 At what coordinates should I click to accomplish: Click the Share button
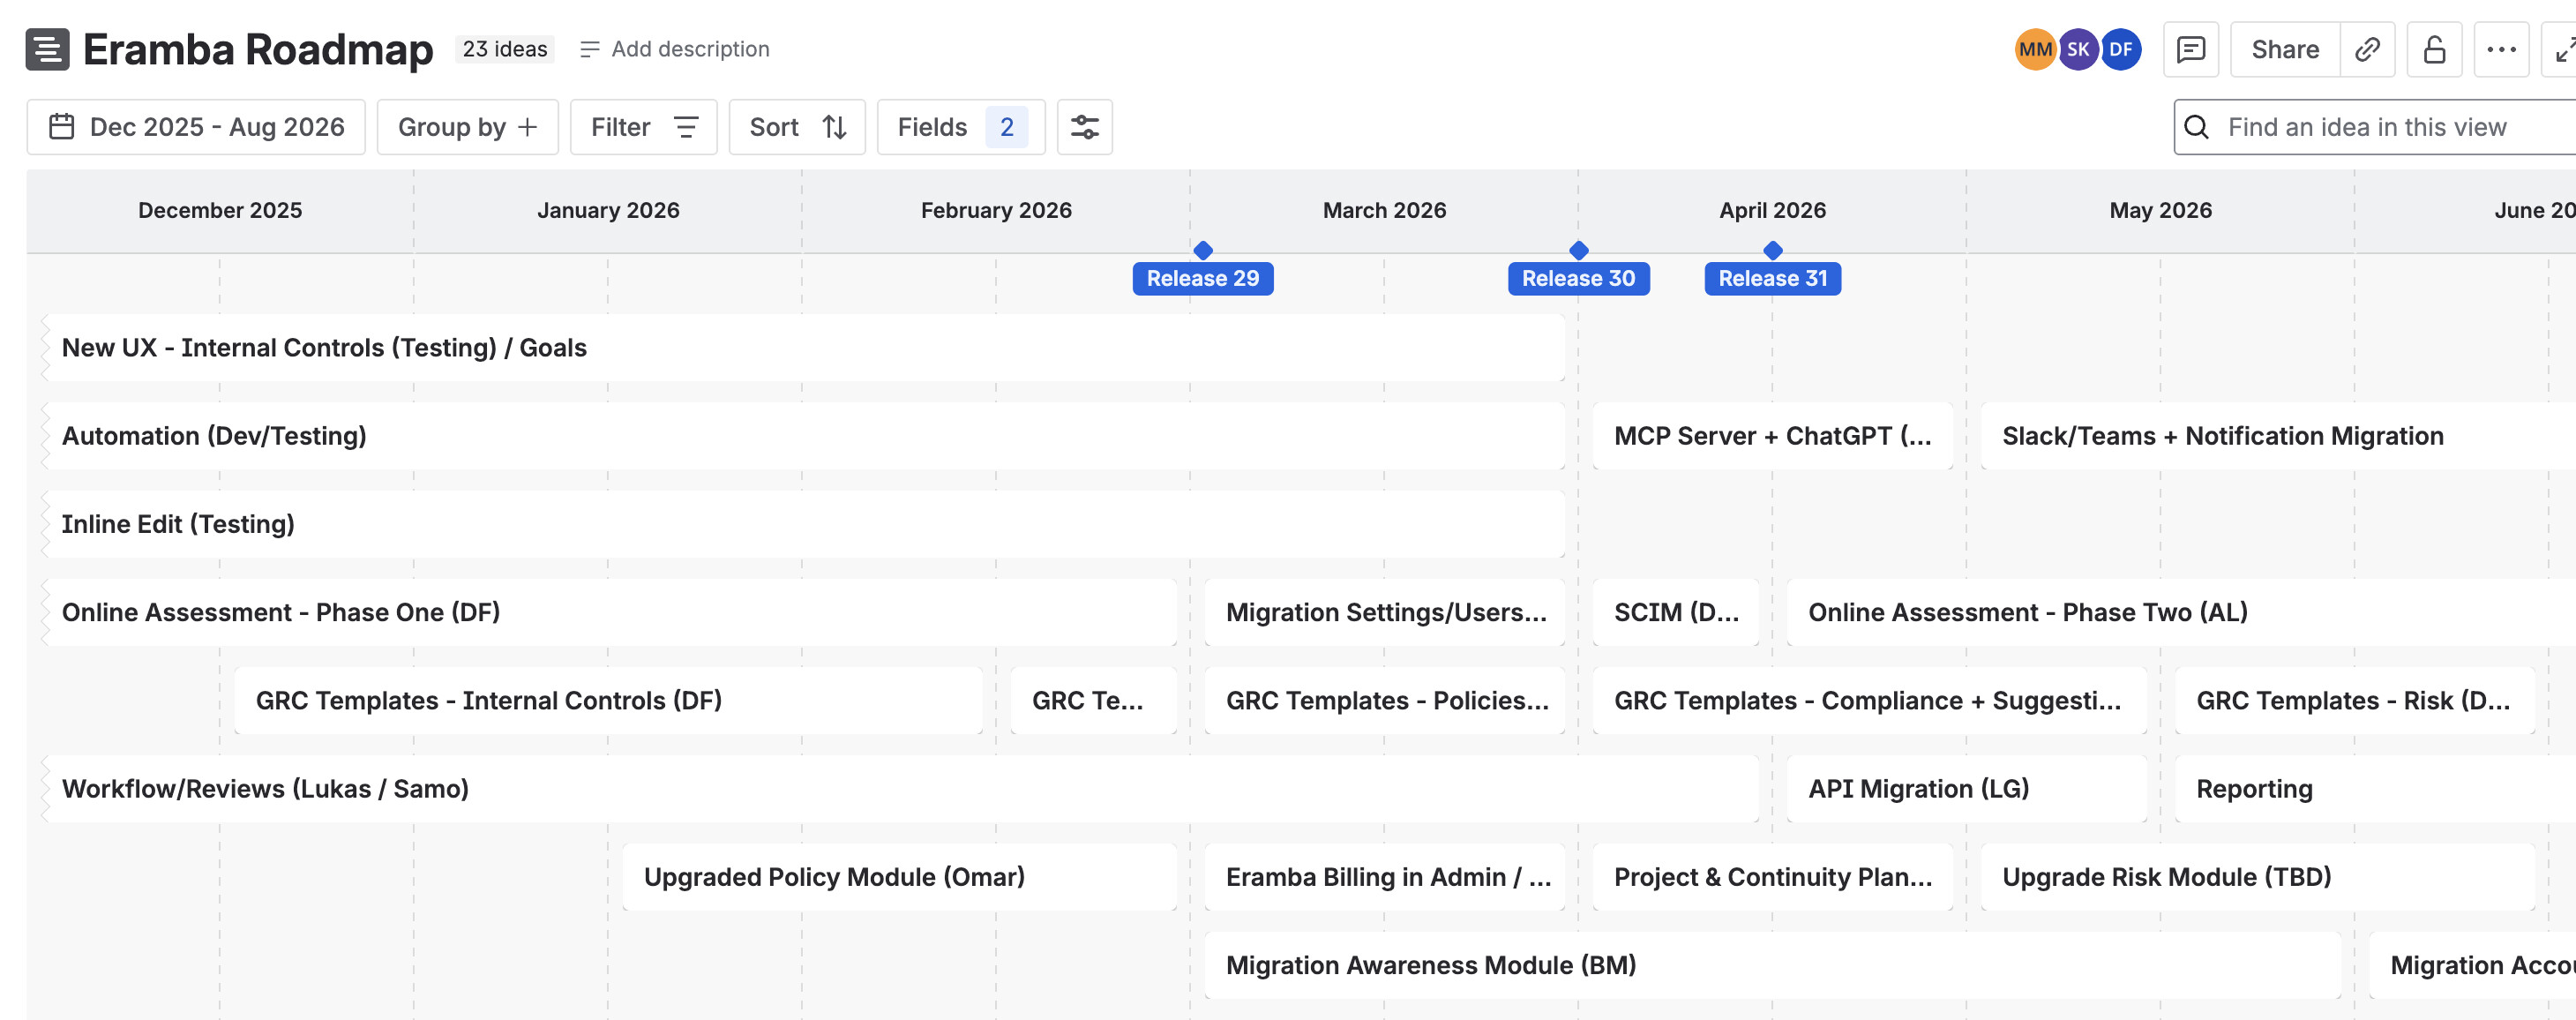click(2284, 49)
